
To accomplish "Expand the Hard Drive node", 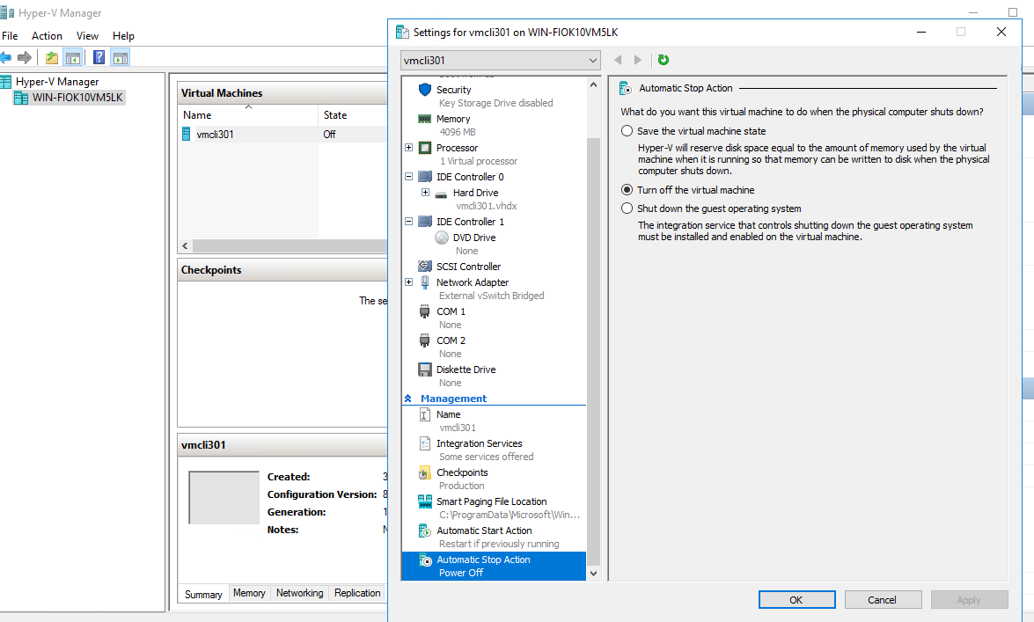I will tap(425, 193).
